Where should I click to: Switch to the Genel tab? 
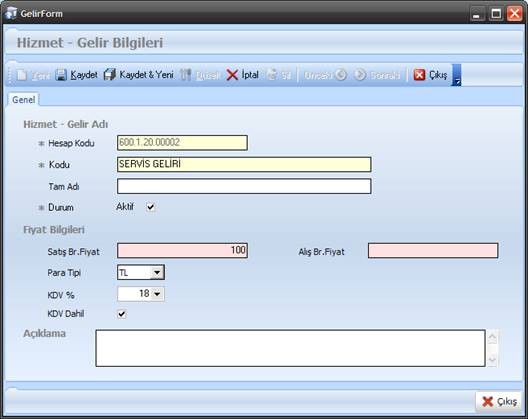[24, 100]
